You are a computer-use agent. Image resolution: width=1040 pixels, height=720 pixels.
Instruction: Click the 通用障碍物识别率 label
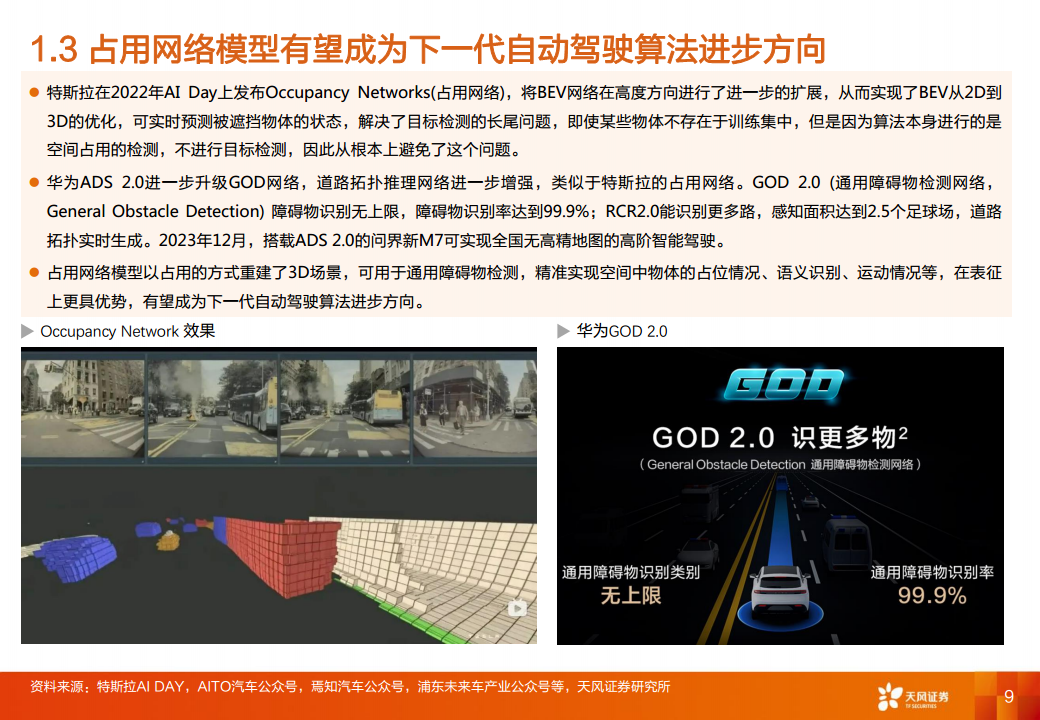[x=932, y=572]
